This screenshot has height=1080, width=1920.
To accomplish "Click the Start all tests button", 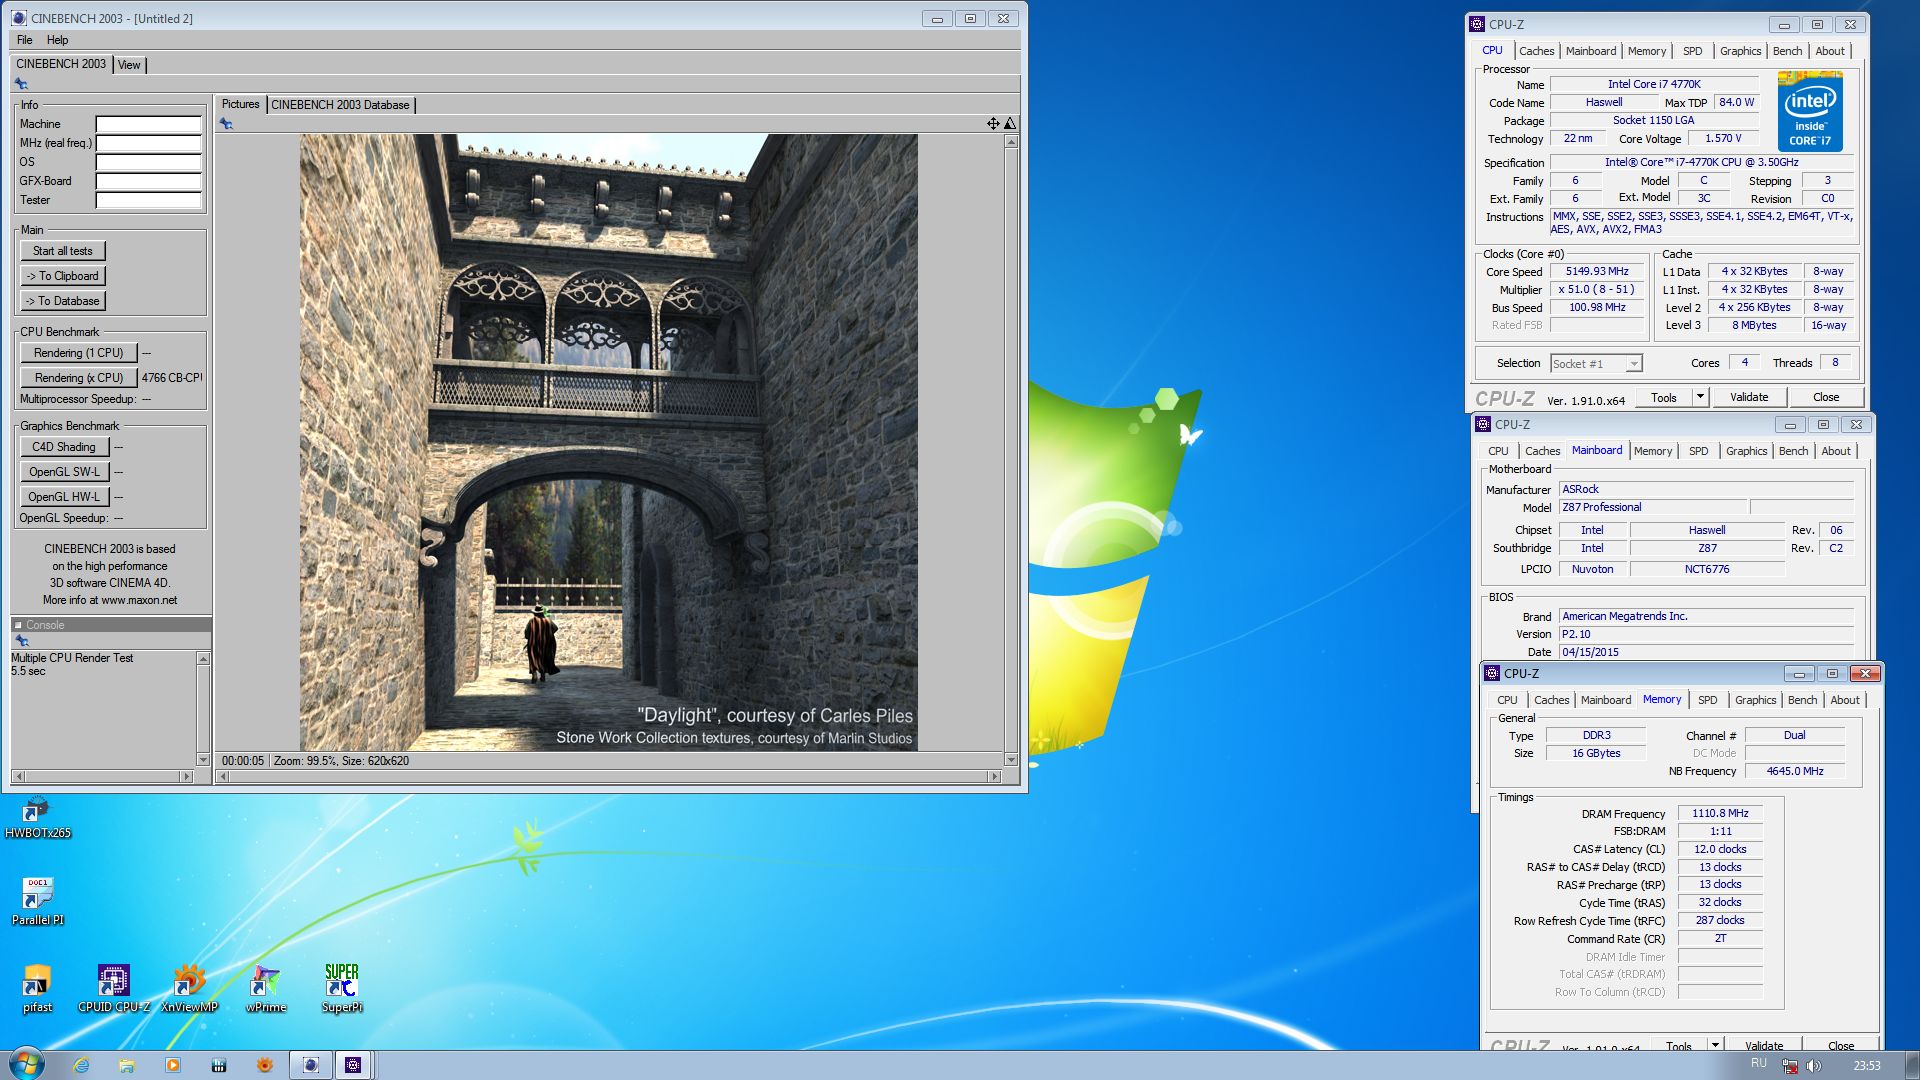I will coord(62,251).
